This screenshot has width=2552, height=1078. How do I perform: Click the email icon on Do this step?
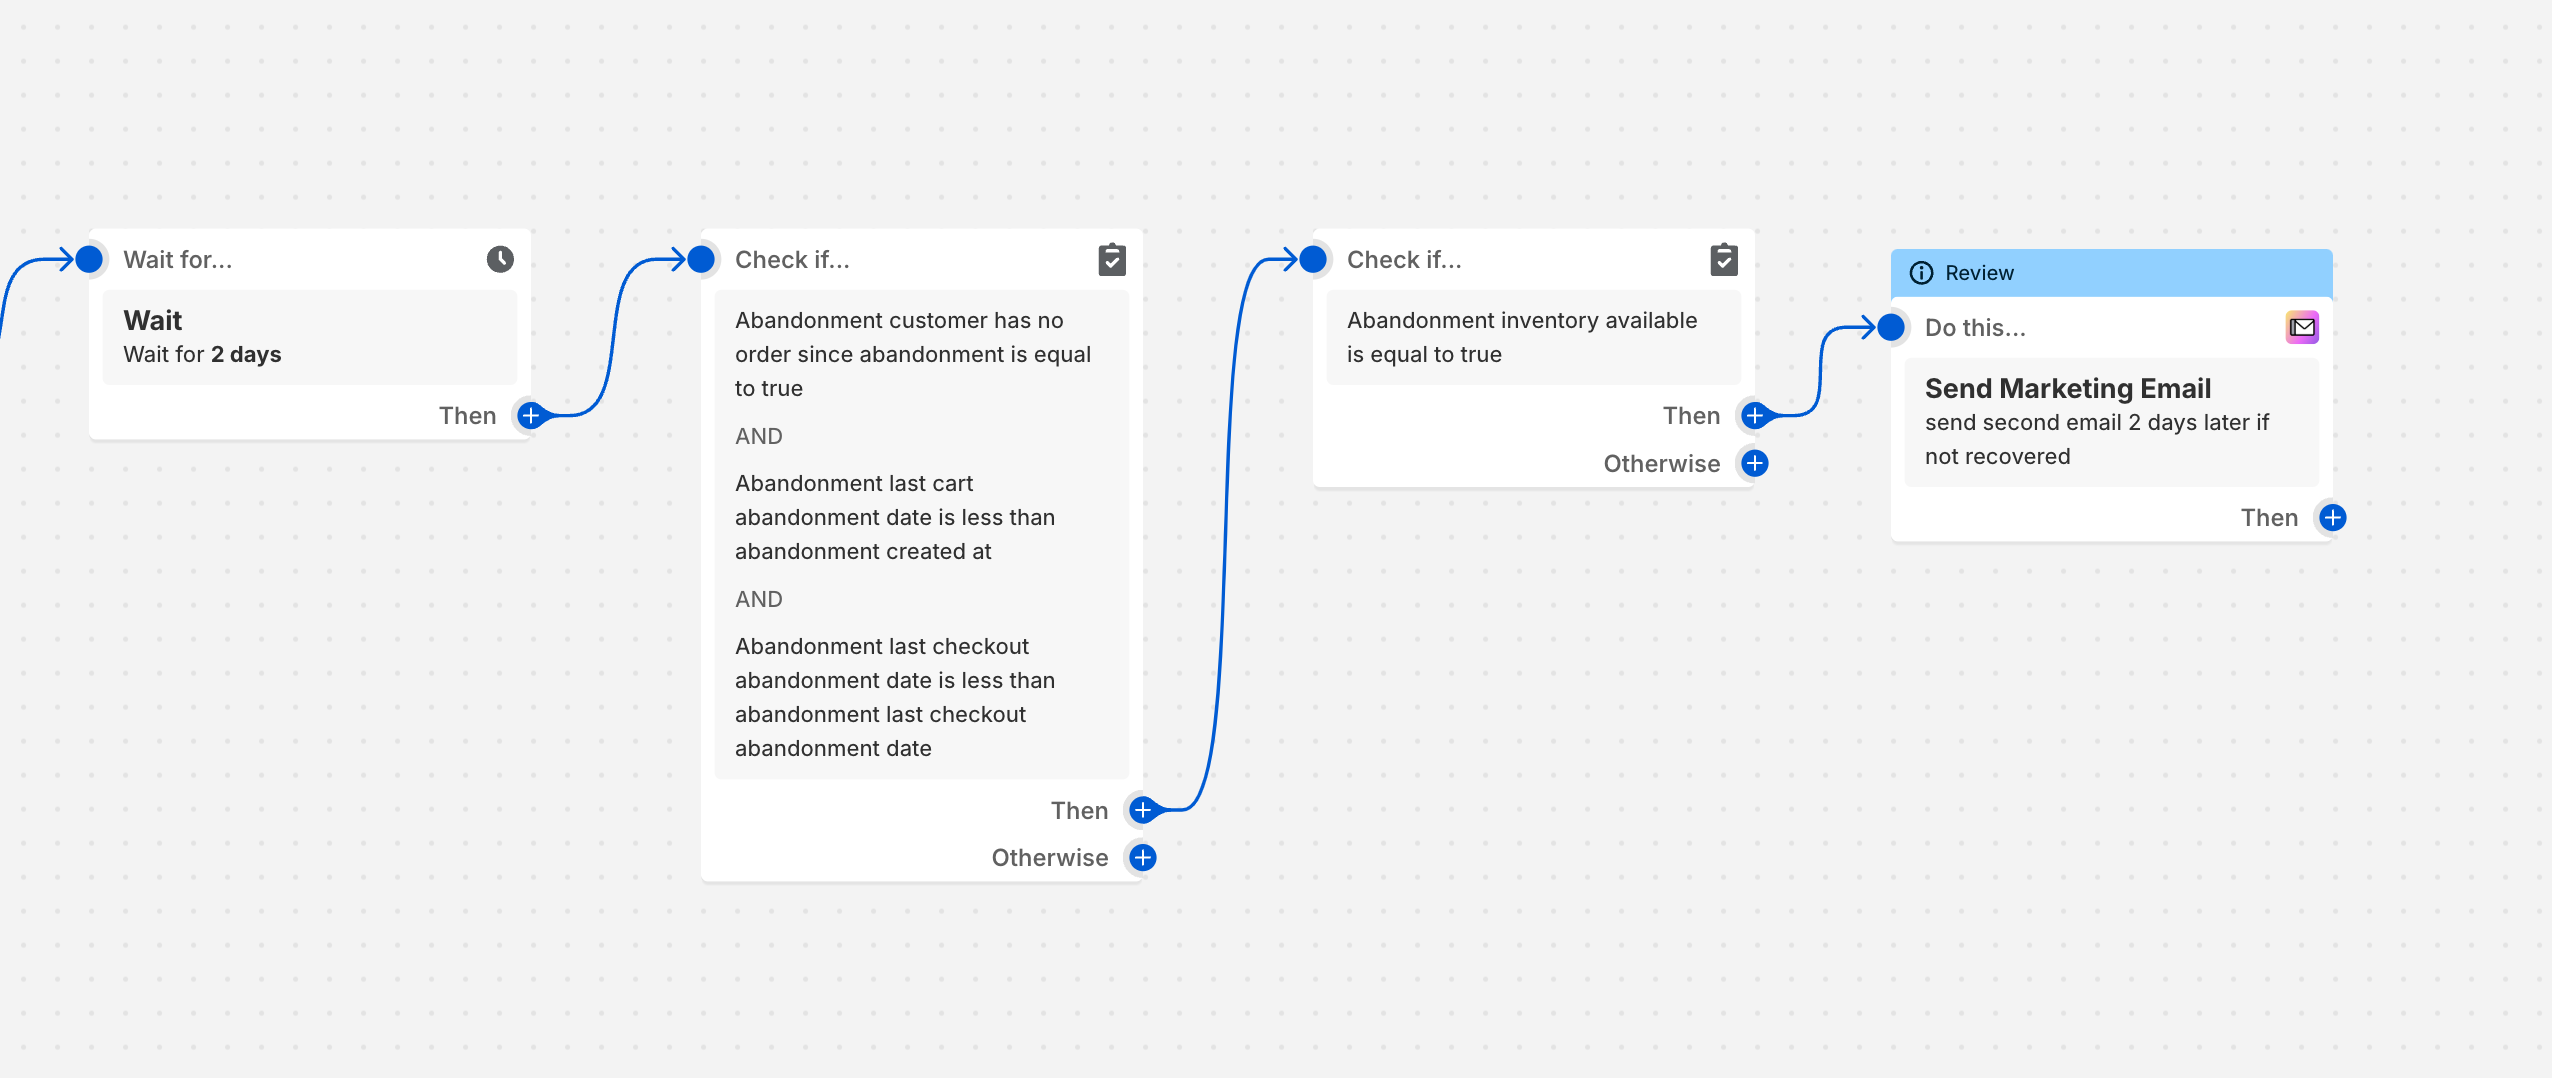click(x=2302, y=328)
